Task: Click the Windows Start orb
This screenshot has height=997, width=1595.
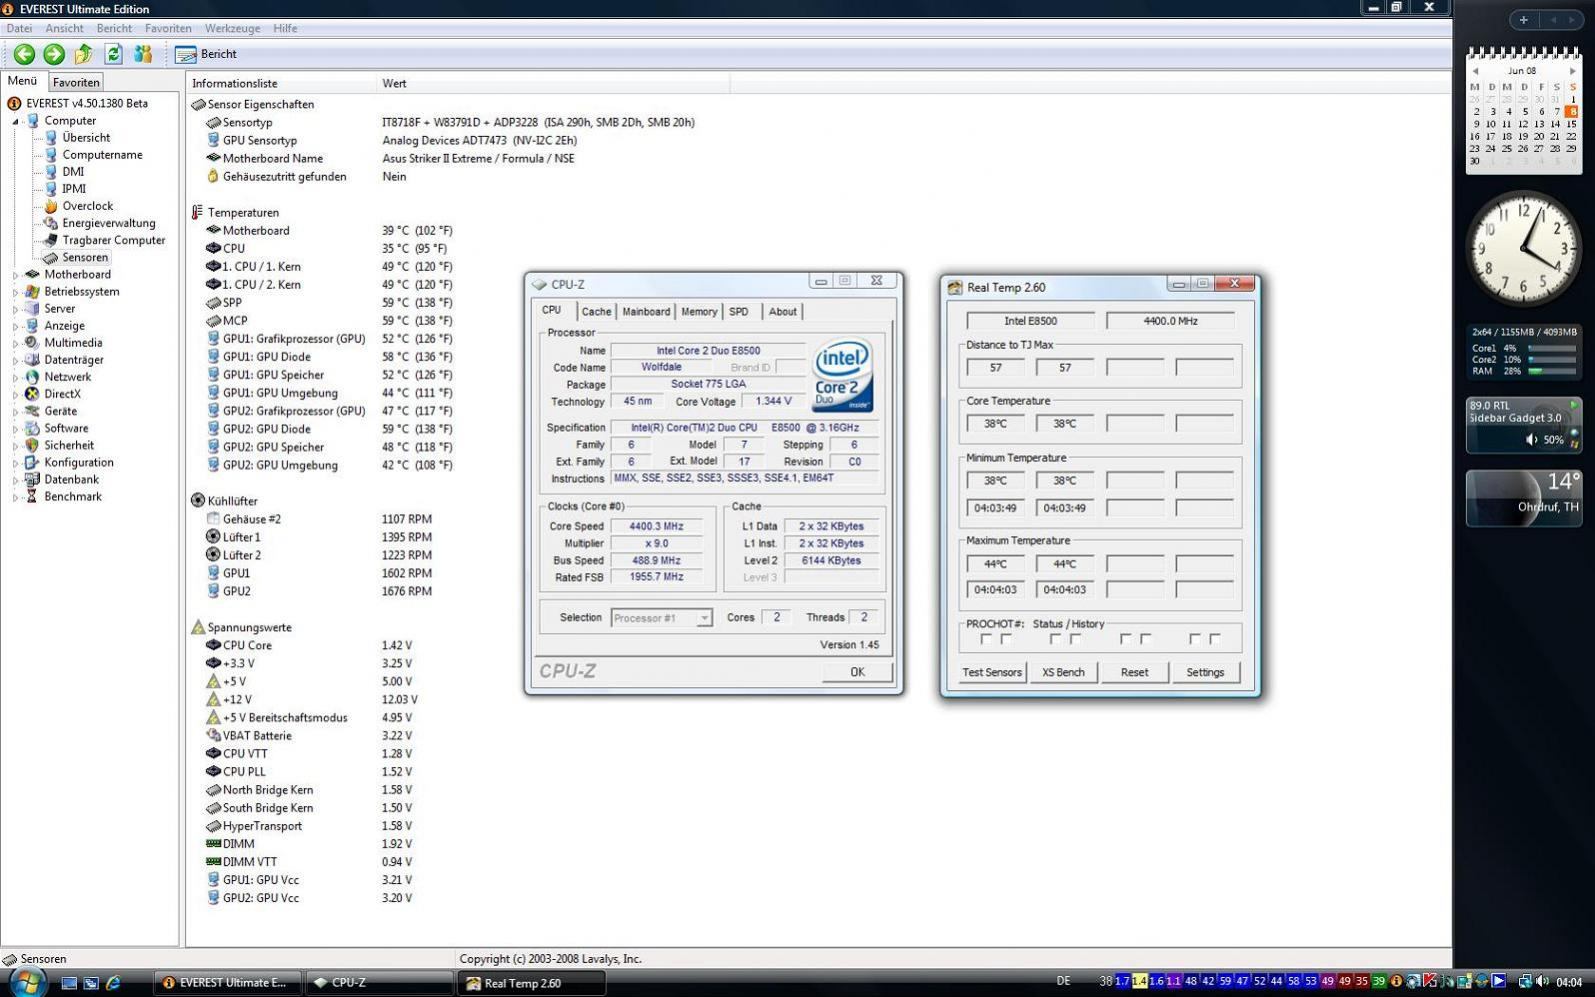Action: click(26, 981)
